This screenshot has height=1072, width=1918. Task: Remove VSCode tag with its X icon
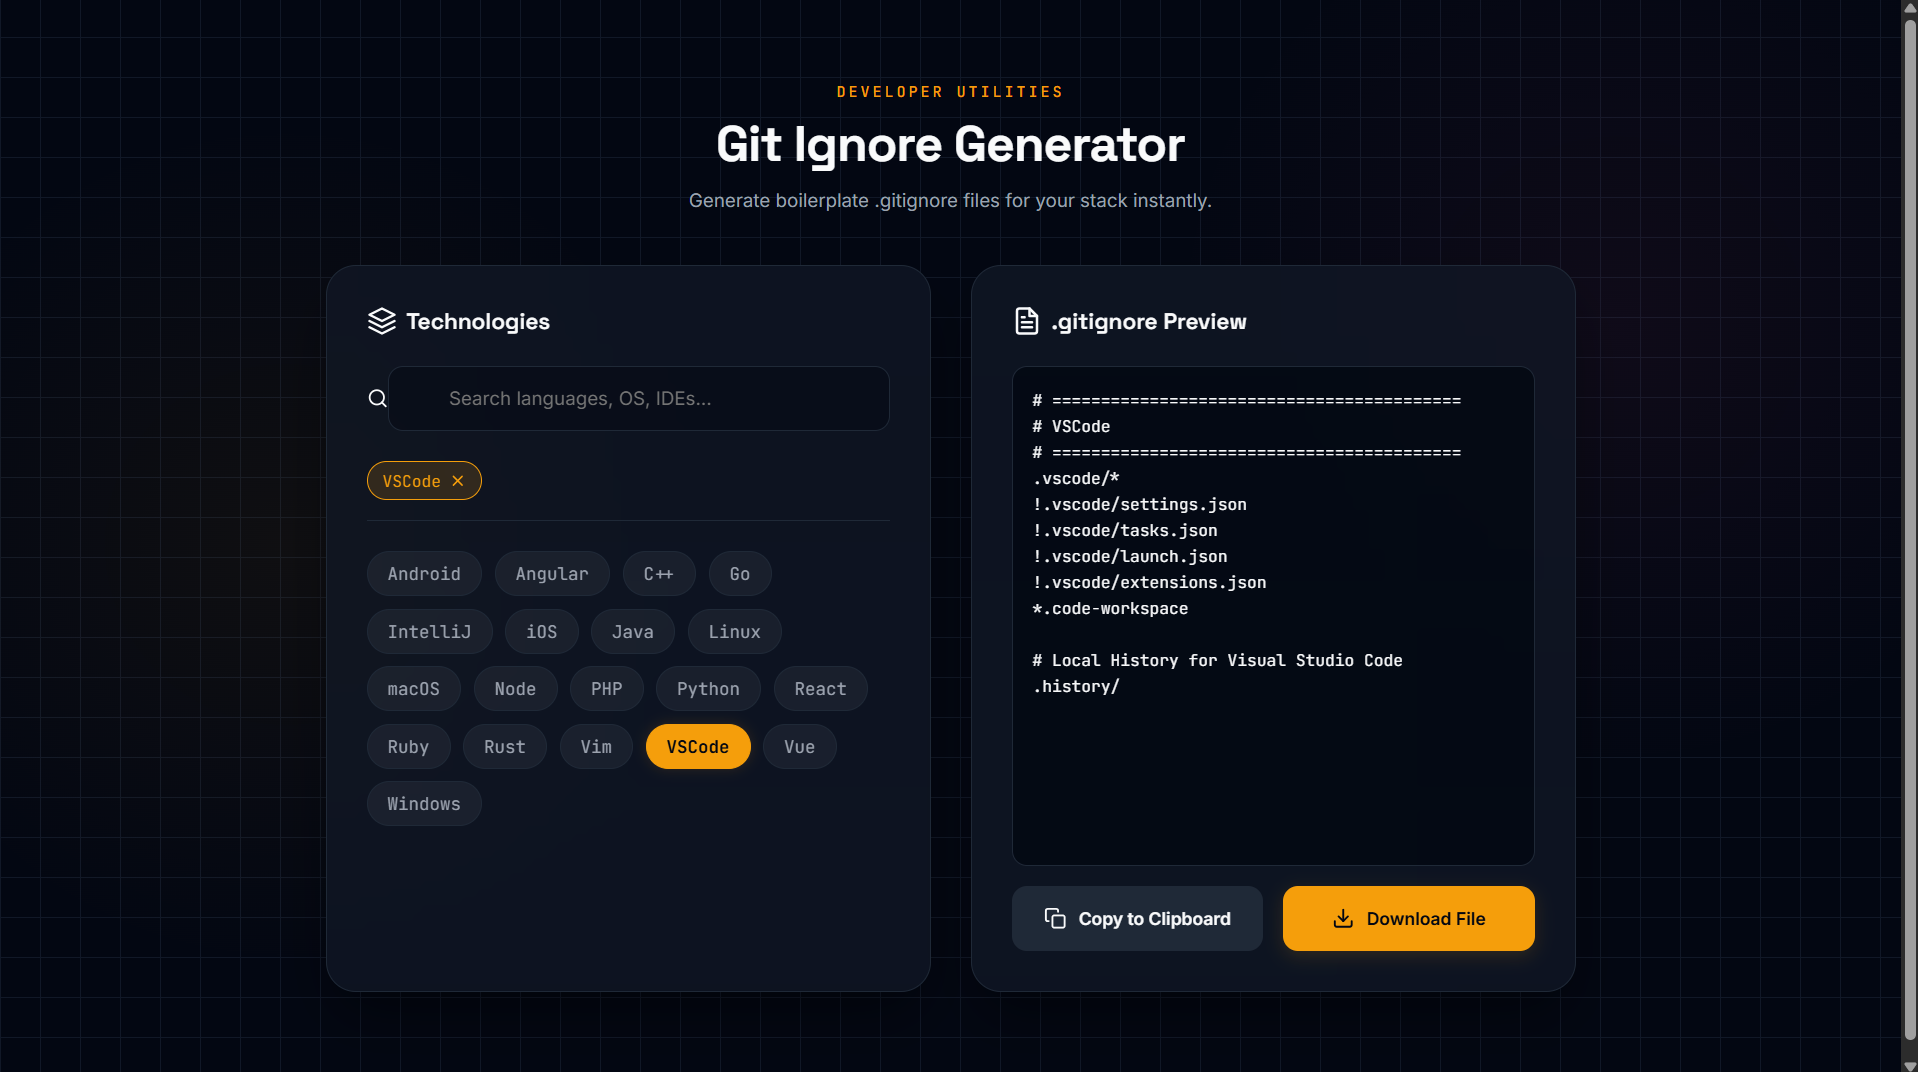(x=458, y=481)
